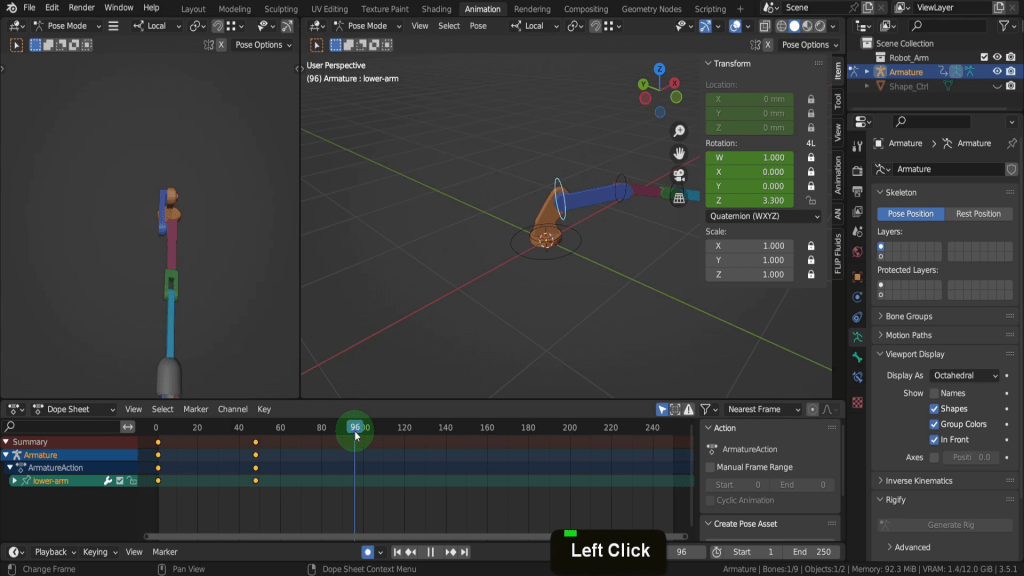Click the zoom magnifier icon in viewport

point(679,131)
